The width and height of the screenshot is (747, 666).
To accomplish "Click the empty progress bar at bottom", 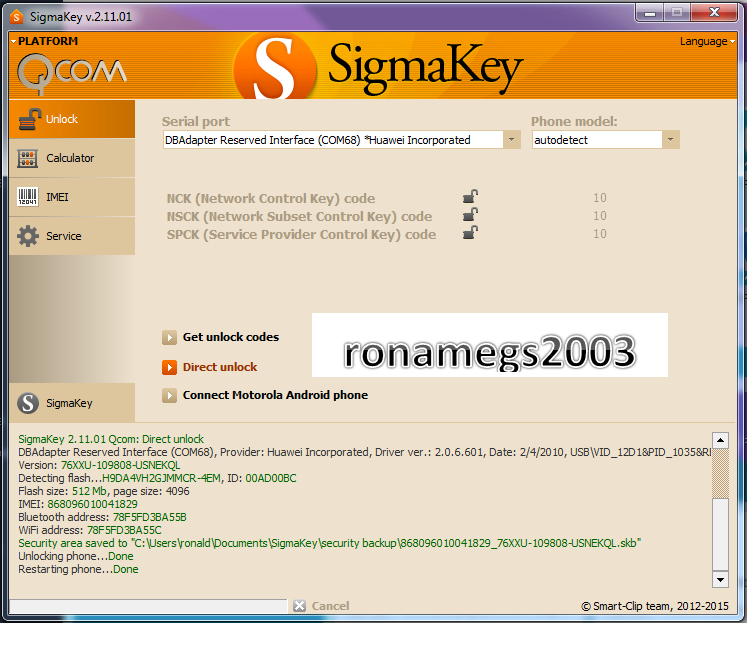I will [148, 606].
